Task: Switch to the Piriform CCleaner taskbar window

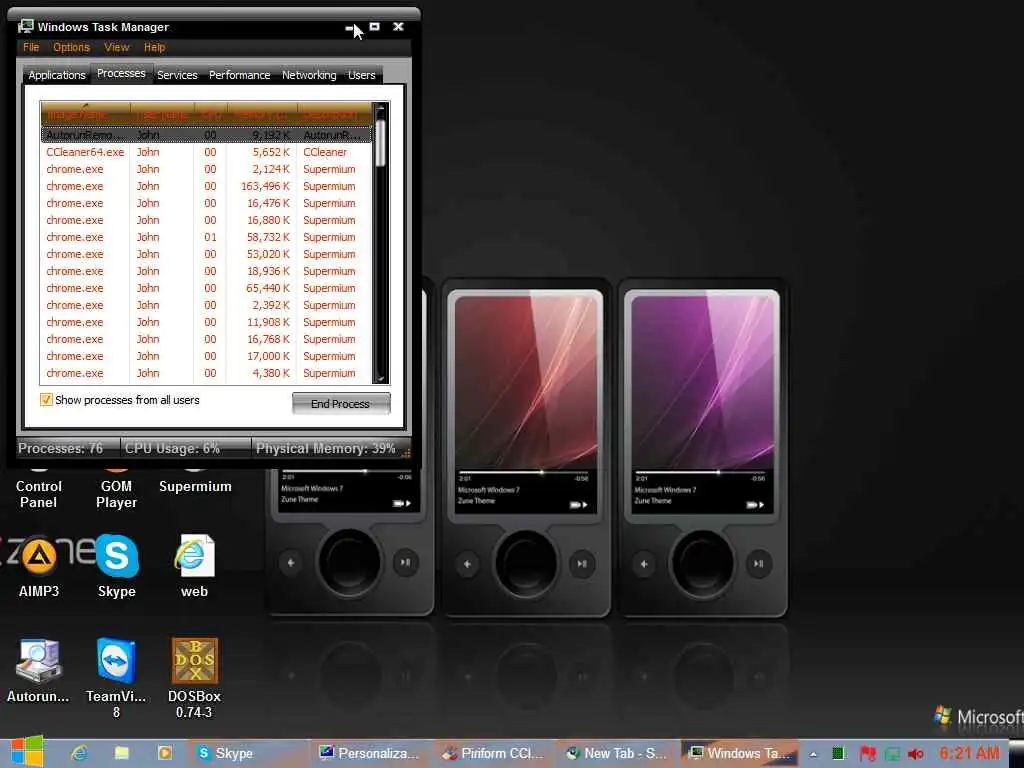Action: 493,753
